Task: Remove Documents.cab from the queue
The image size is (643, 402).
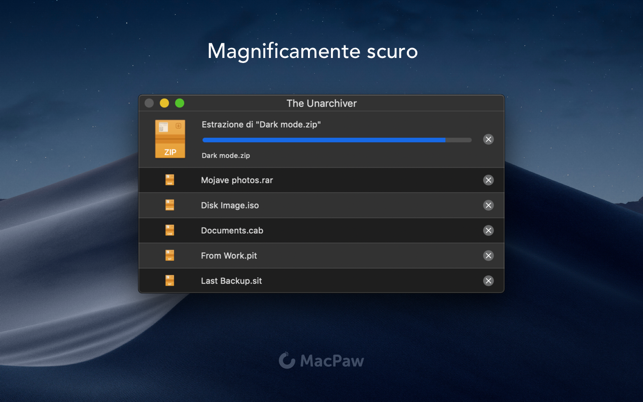Action: point(488,231)
